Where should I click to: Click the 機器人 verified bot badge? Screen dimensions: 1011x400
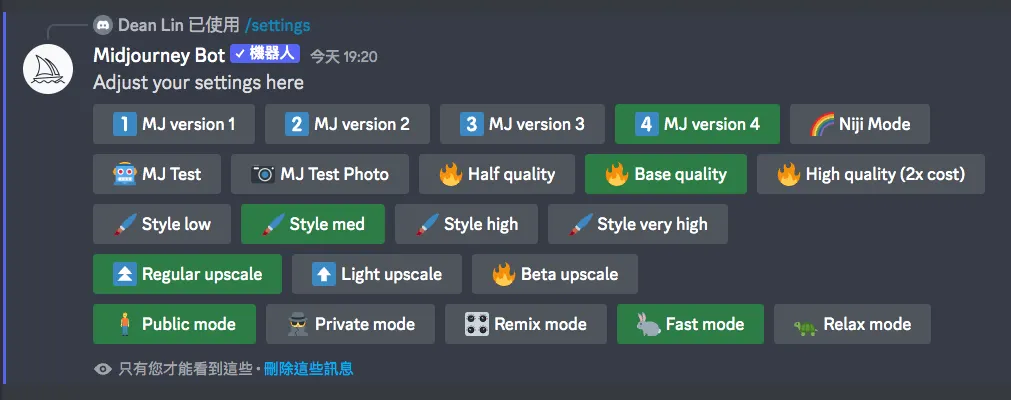coord(265,54)
